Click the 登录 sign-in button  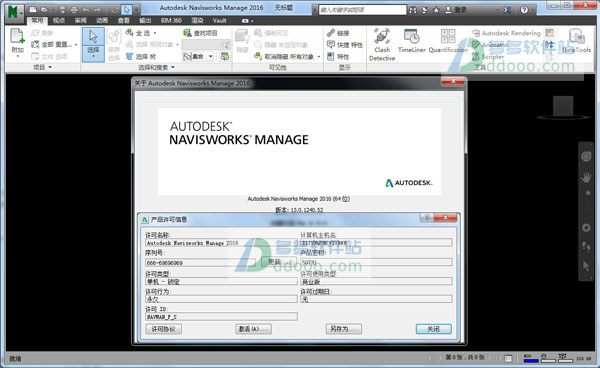(x=456, y=10)
